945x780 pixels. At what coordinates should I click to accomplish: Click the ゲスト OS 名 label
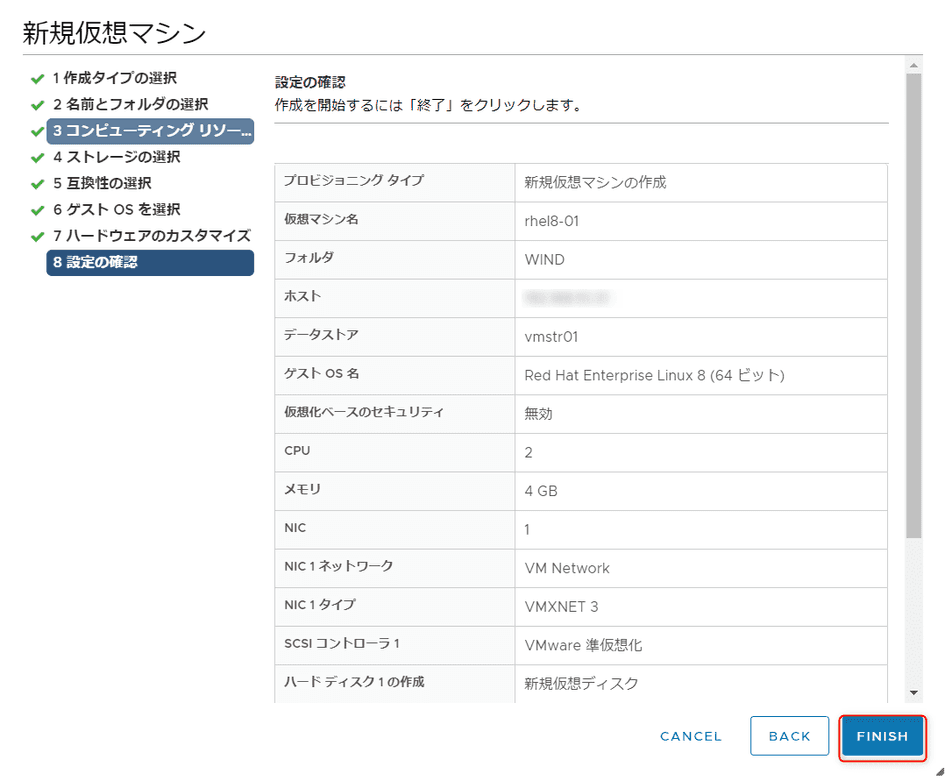(x=321, y=373)
